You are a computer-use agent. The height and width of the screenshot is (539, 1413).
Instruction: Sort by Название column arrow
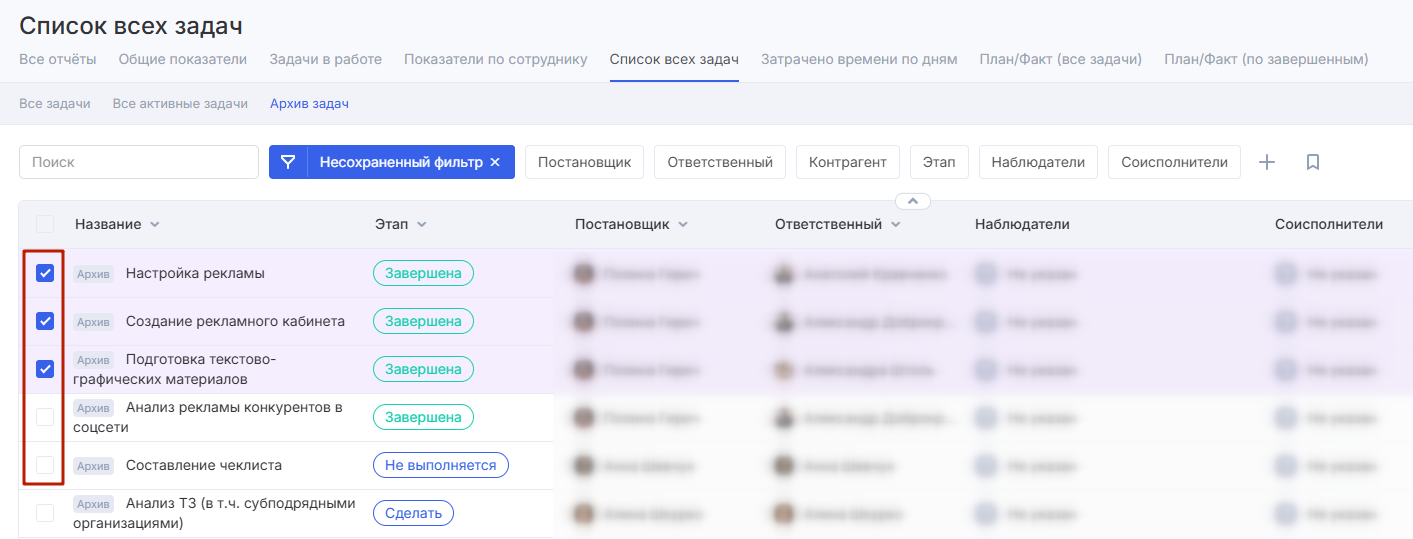click(154, 225)
